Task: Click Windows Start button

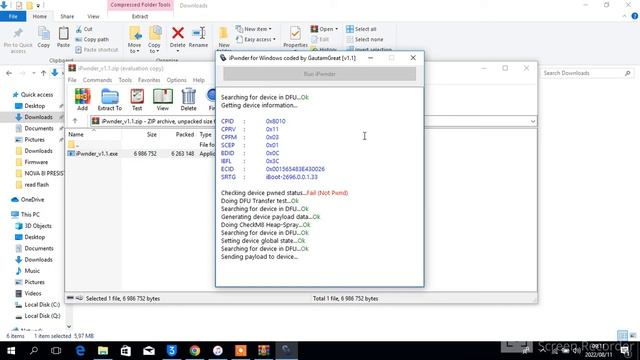Action: click(11, 351)
